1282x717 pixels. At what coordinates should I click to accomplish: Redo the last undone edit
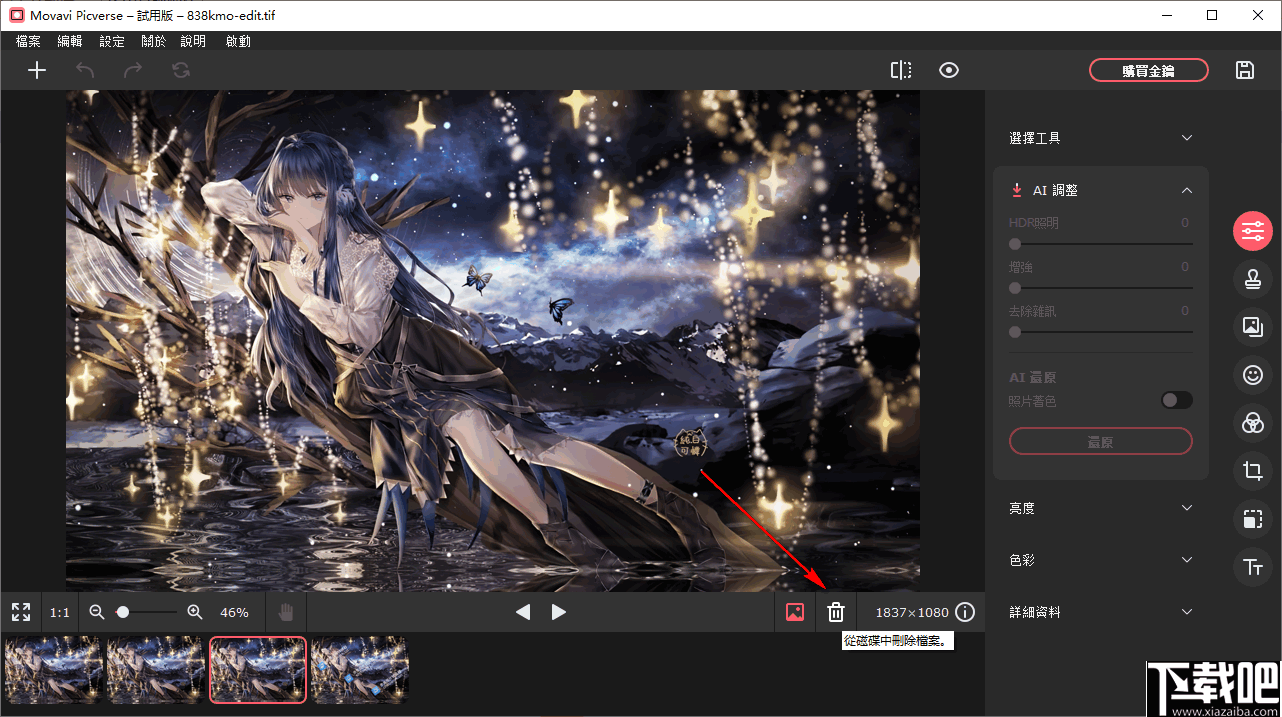click(133, 70)
